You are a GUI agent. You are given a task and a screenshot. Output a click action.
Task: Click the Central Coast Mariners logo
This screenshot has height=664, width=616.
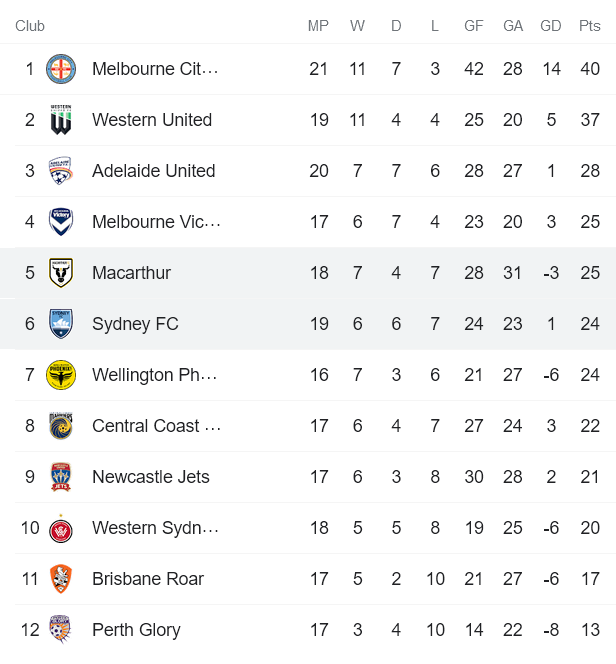[61, 426]
